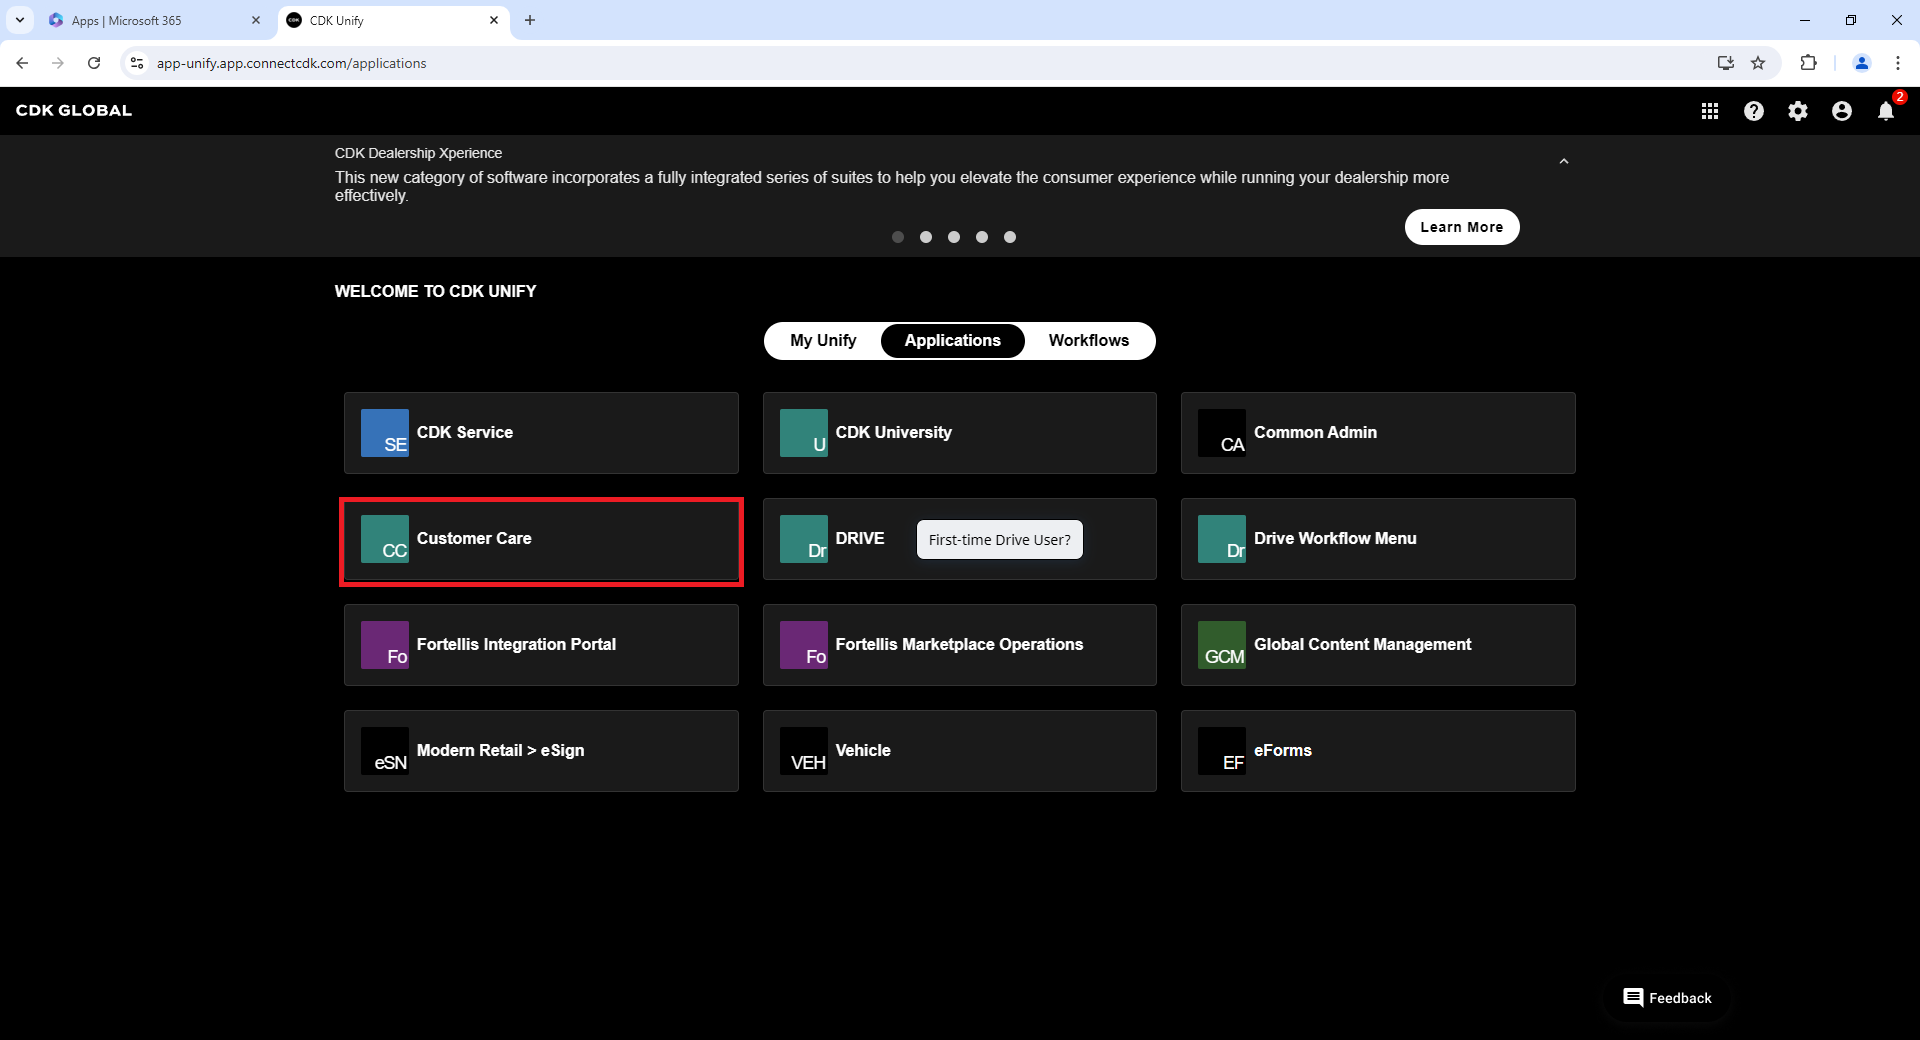
Task: Click the Fortellis Marketplace Operations Fo icon
Action: [804, 645]
